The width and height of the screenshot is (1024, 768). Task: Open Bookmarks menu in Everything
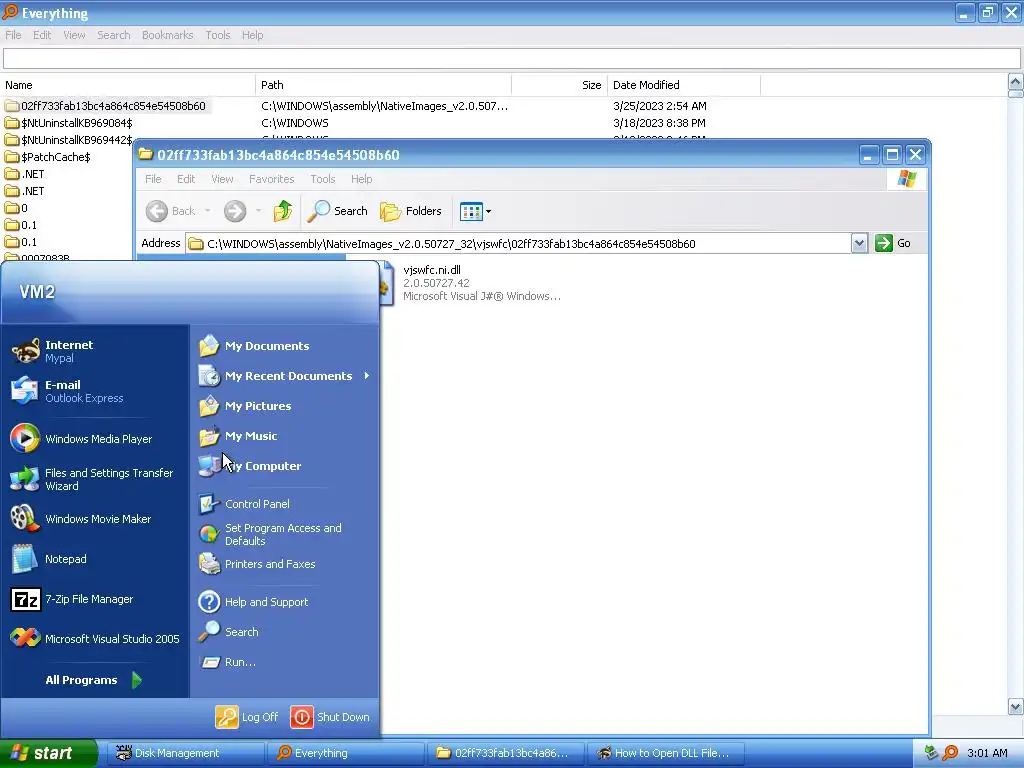pyautogui.click(x=167, y=35)
